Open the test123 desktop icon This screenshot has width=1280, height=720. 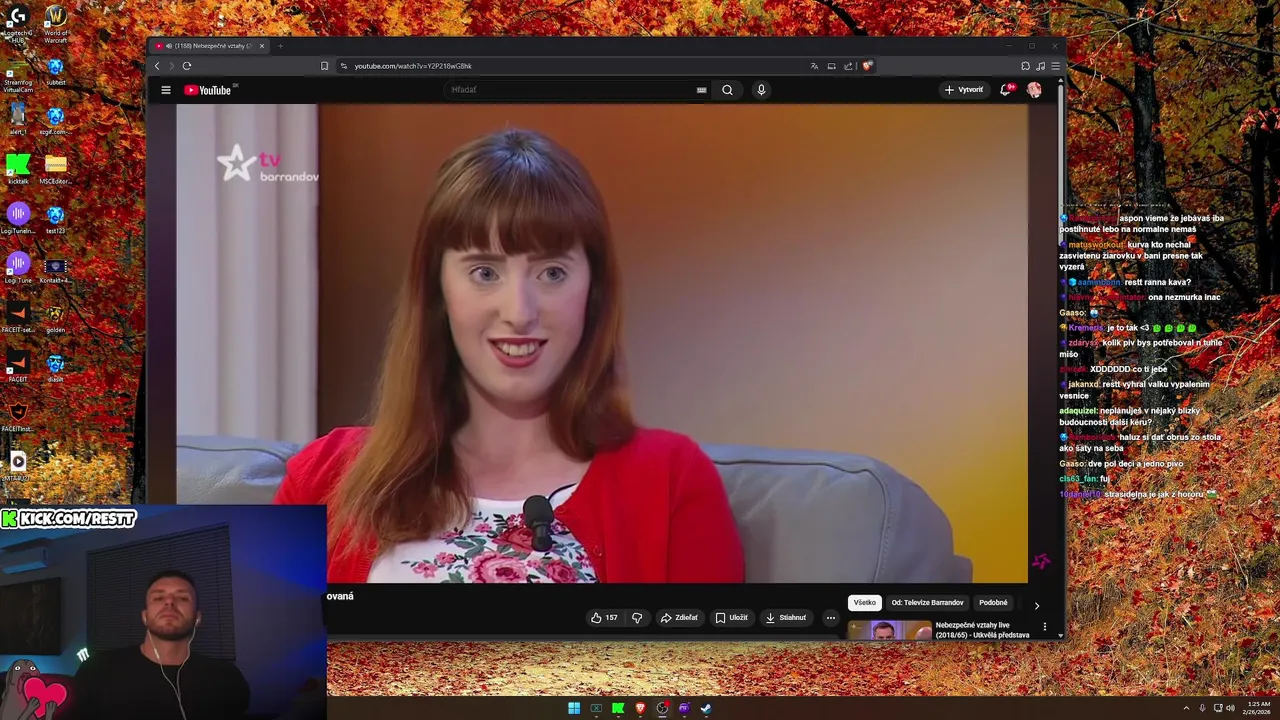click(x=55, y=219)
